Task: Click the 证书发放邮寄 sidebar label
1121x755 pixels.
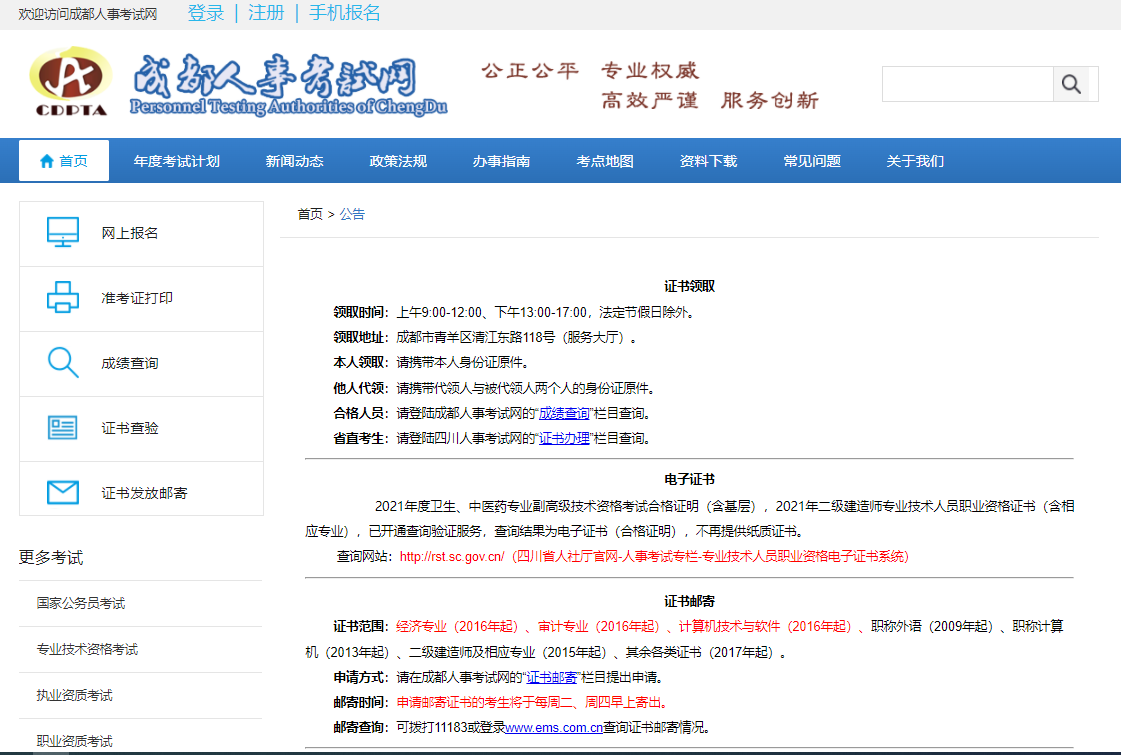Action: pos(144,493)
